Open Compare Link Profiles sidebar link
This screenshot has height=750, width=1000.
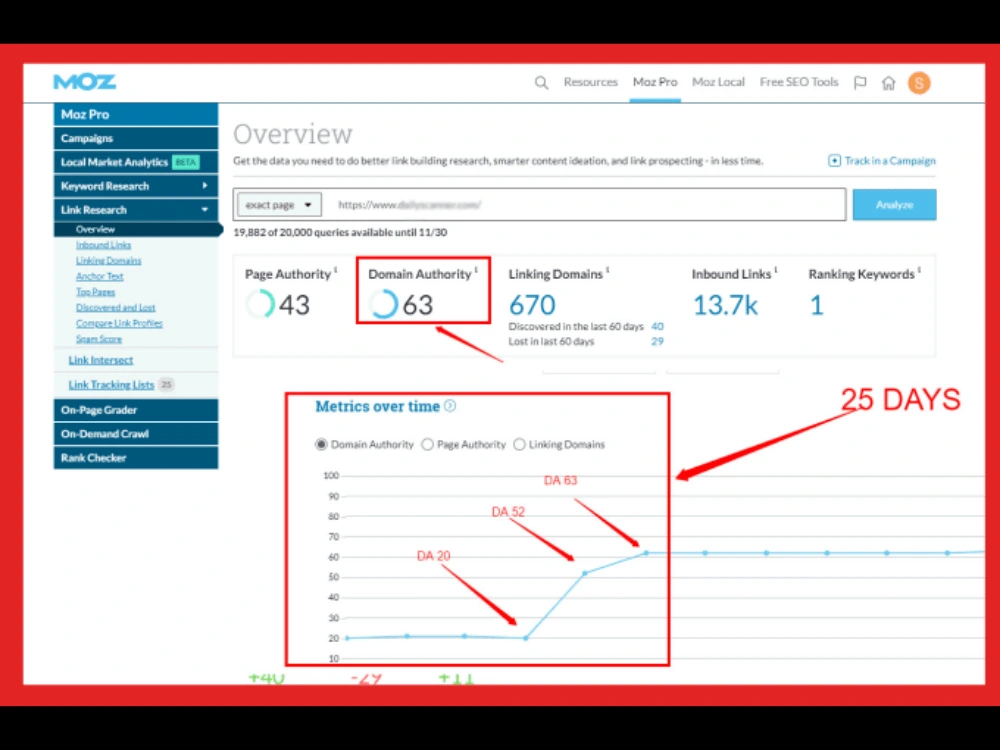click(119, 323)
